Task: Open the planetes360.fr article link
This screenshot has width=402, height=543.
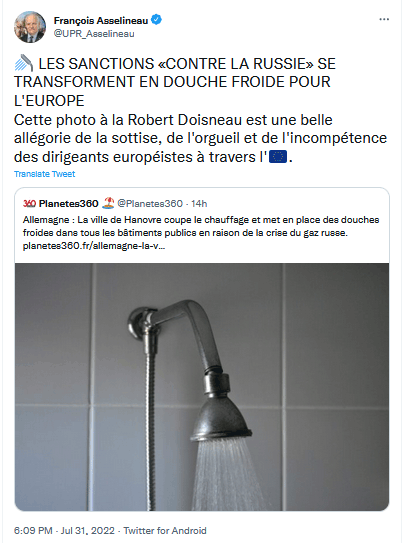Action: pyautogui.click(x=94, y=246)
